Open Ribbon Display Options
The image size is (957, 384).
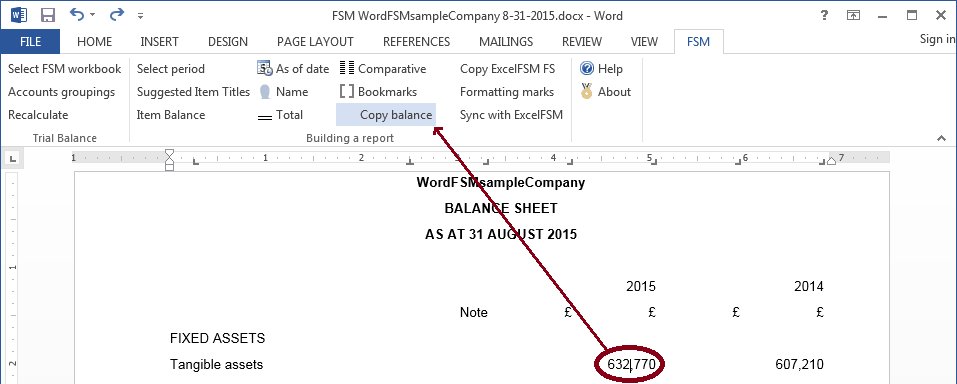(x=853, y=15)
